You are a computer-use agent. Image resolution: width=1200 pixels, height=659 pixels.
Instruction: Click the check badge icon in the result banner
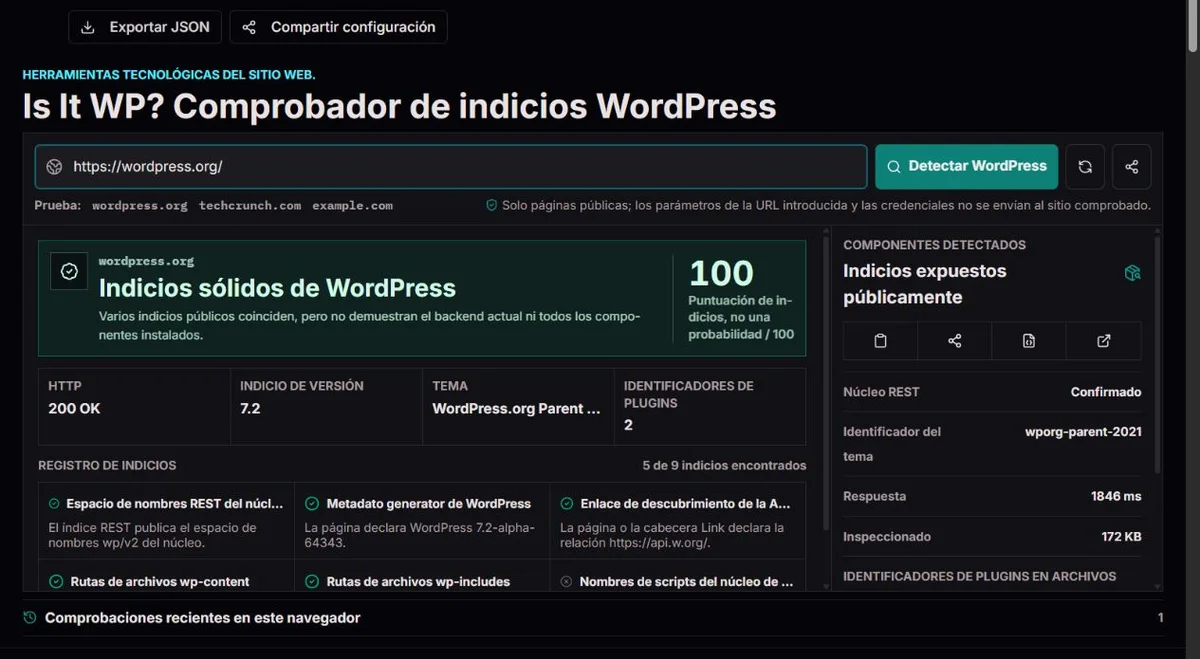coord(69,271)
